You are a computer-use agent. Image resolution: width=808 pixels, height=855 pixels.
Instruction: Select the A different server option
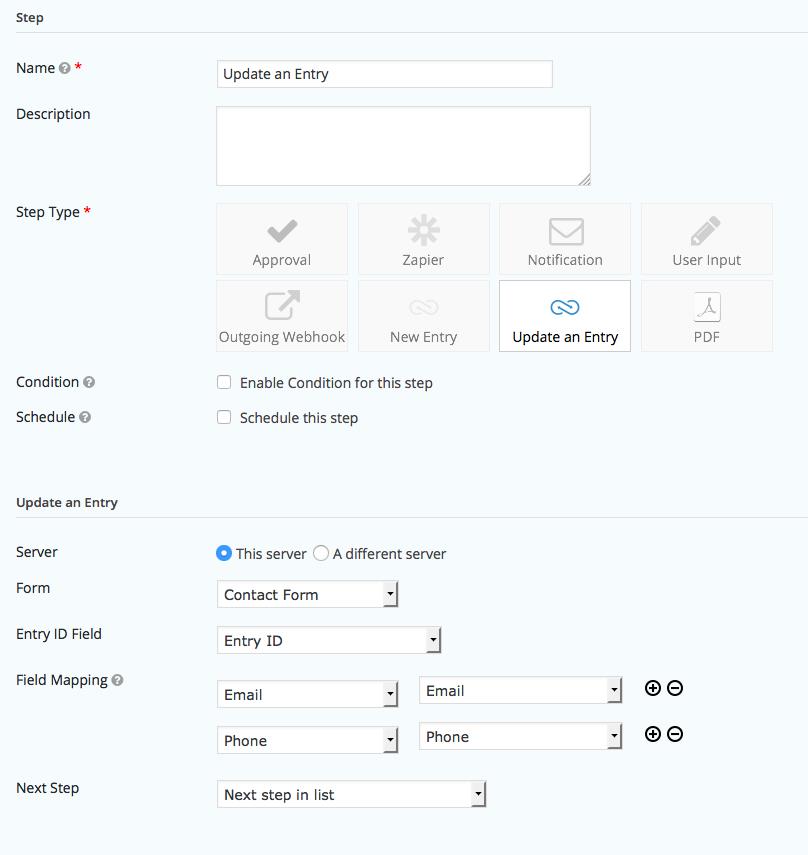(x=321, y=553)
